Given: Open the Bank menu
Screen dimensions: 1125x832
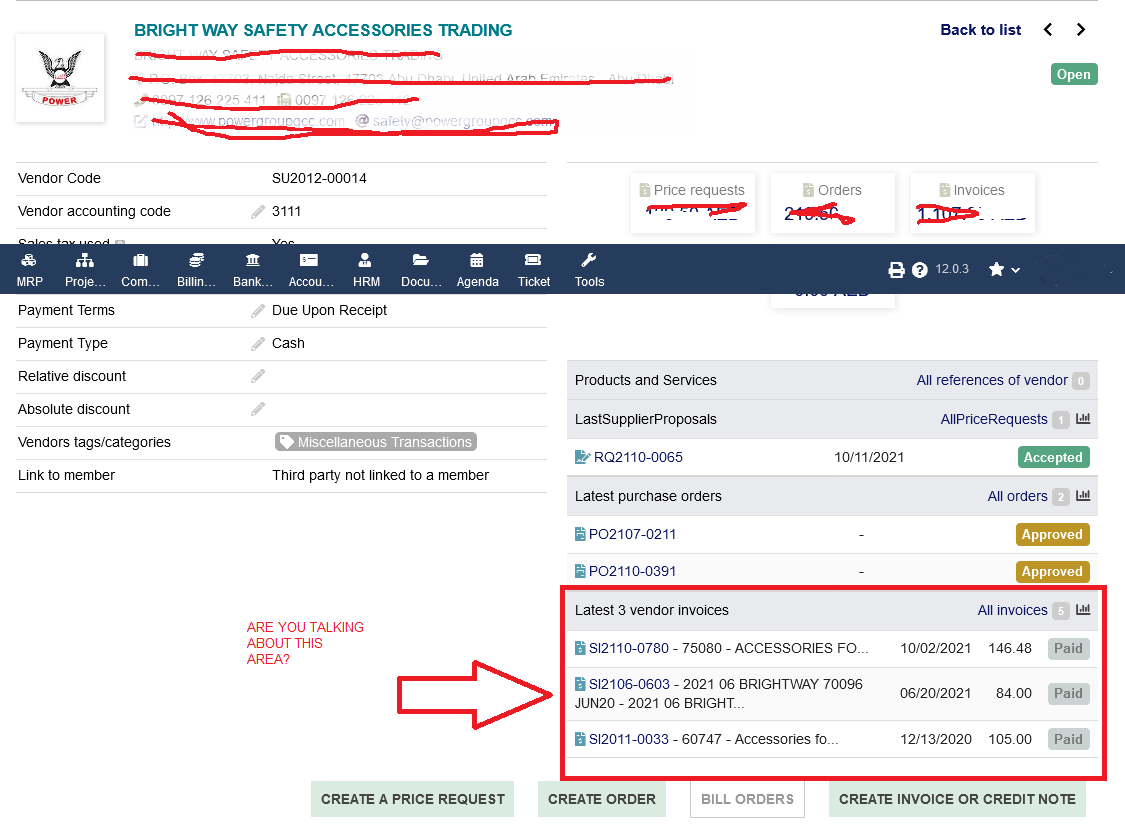Looking at the screenshot, I should (x=253, y=270).
